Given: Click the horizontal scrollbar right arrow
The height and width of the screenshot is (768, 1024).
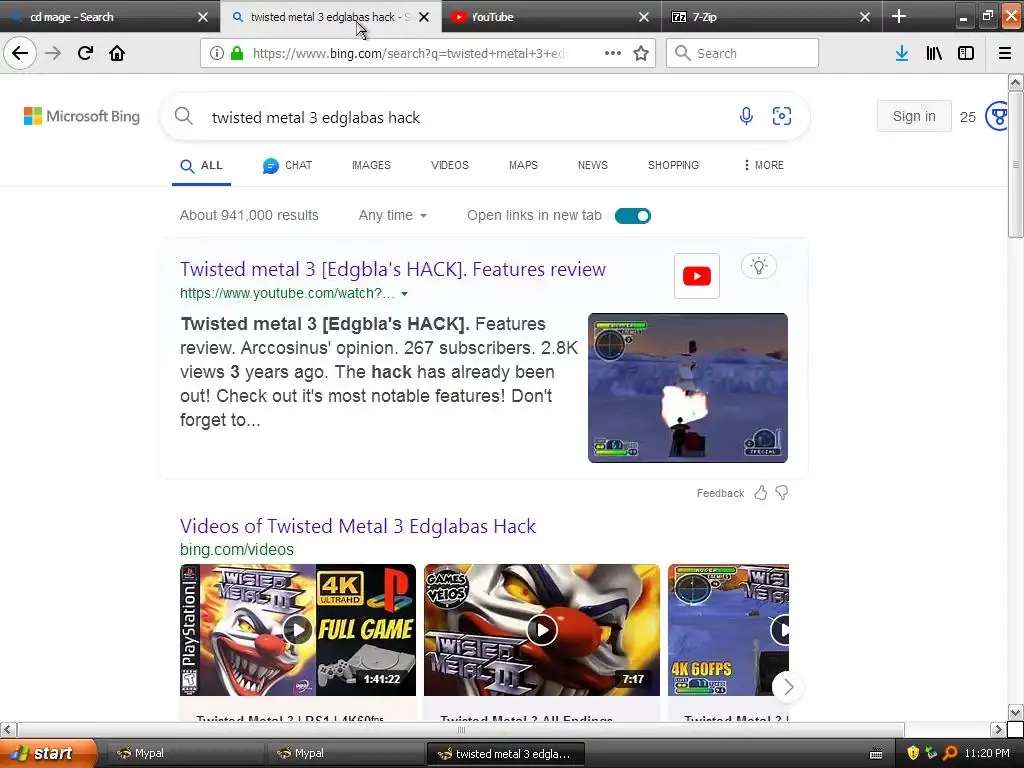Looking at the screenshot, I should tap(997, 729).
